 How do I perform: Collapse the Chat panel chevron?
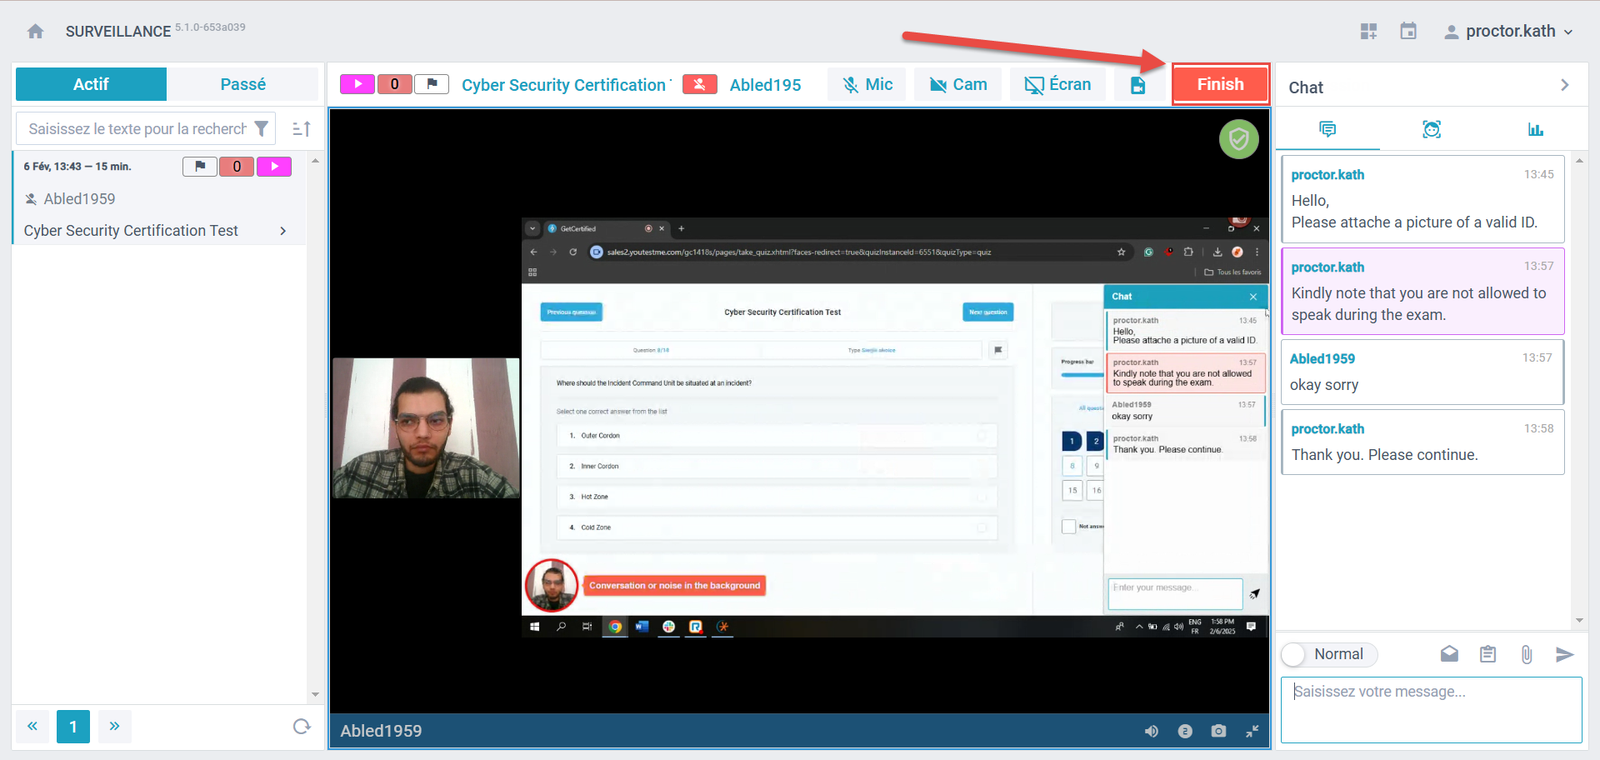[1565, 86]
